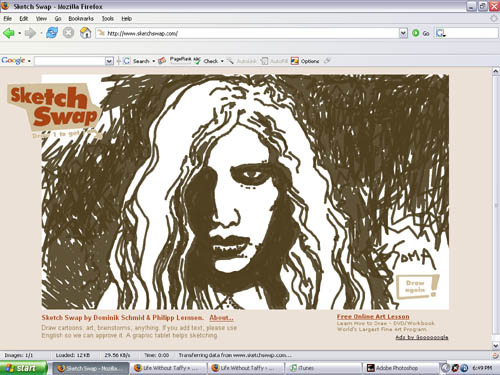This screenshot has width=500, height=375.
Task: Click the green Back arrow button
Action: [9, 33]
